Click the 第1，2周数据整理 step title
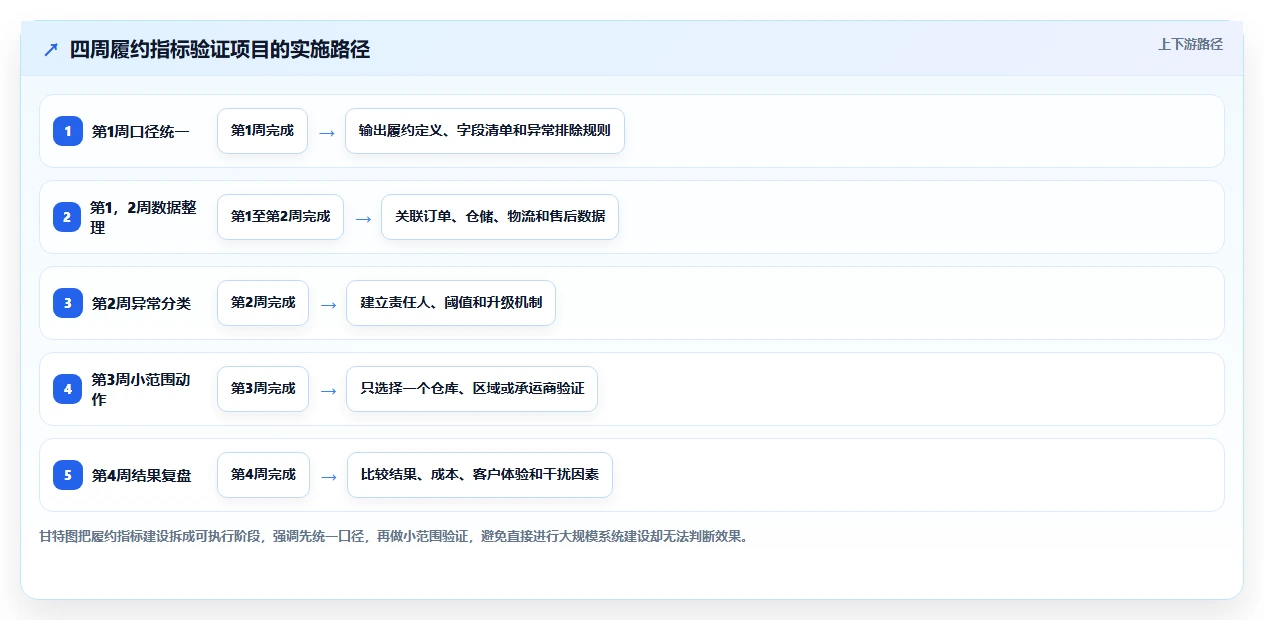 click(x=143, y=217)
